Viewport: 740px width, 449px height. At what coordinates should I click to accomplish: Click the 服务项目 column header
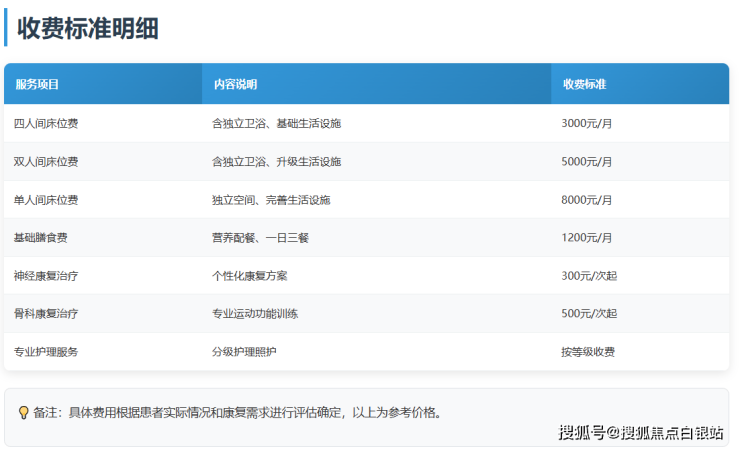click(x=37, y=84)
